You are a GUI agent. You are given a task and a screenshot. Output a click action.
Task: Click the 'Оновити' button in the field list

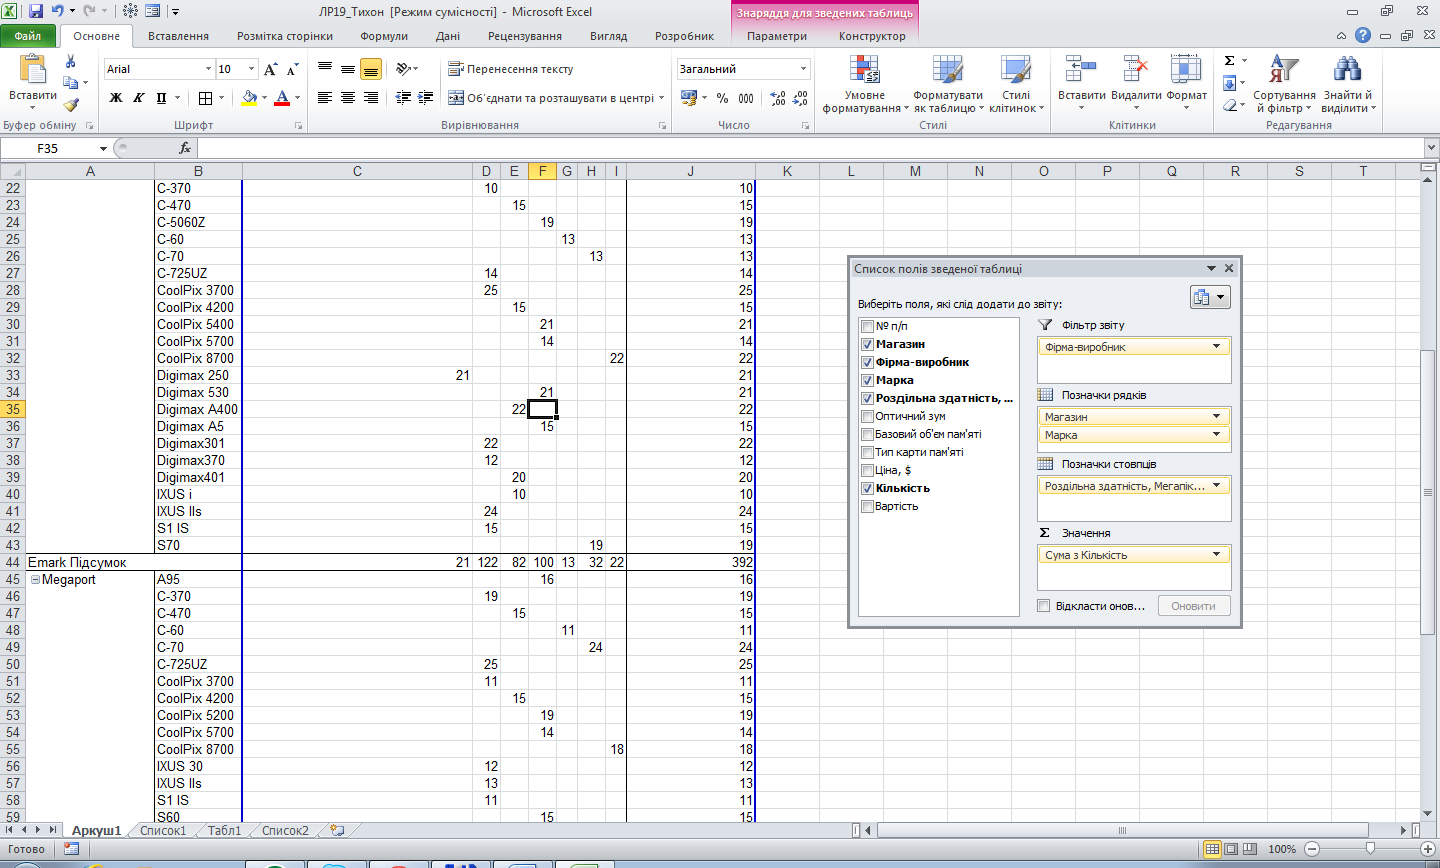1193,606
